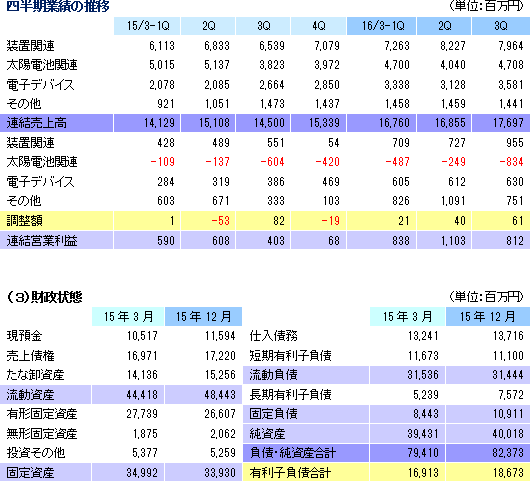530x481 pixels.
Task: Select the red -53 adjustment value
Action: [x=220, y=221]
